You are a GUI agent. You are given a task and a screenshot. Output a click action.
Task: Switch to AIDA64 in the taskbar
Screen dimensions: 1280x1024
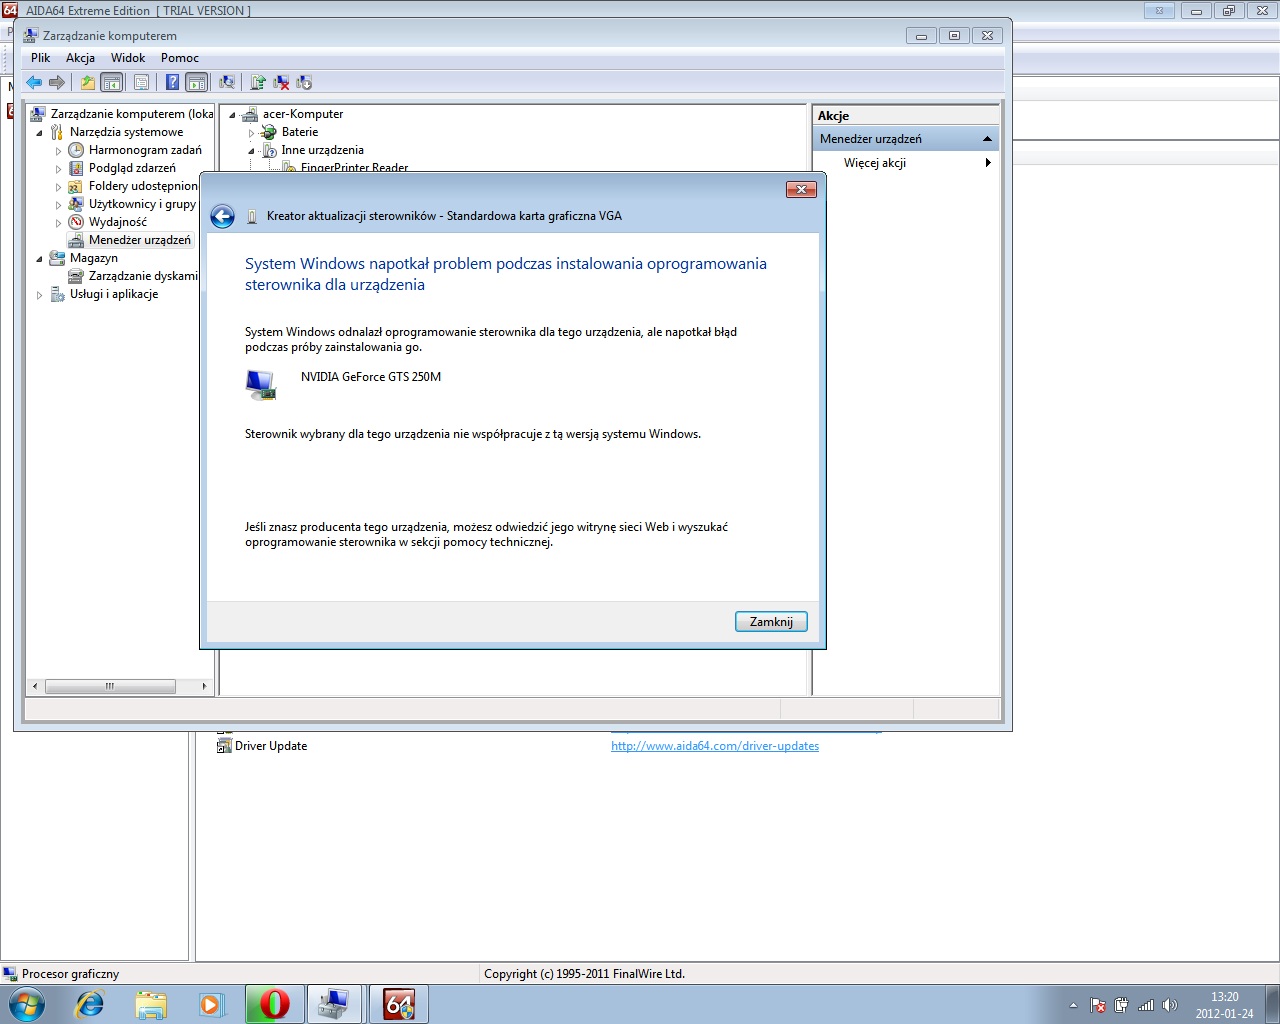pos(399,1004)
